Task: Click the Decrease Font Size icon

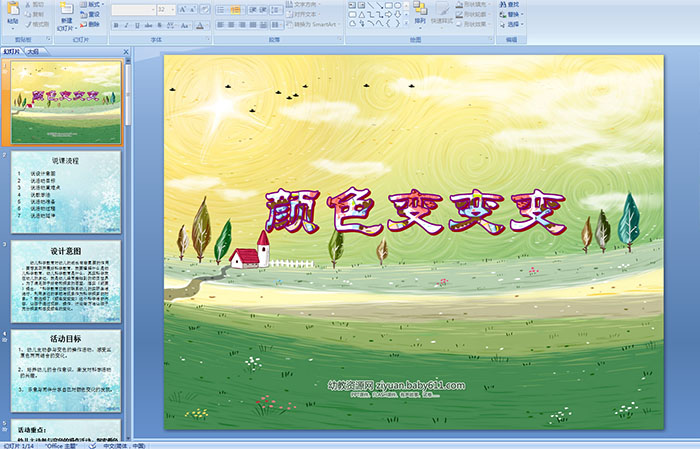Action: click(x=193, y=9)
